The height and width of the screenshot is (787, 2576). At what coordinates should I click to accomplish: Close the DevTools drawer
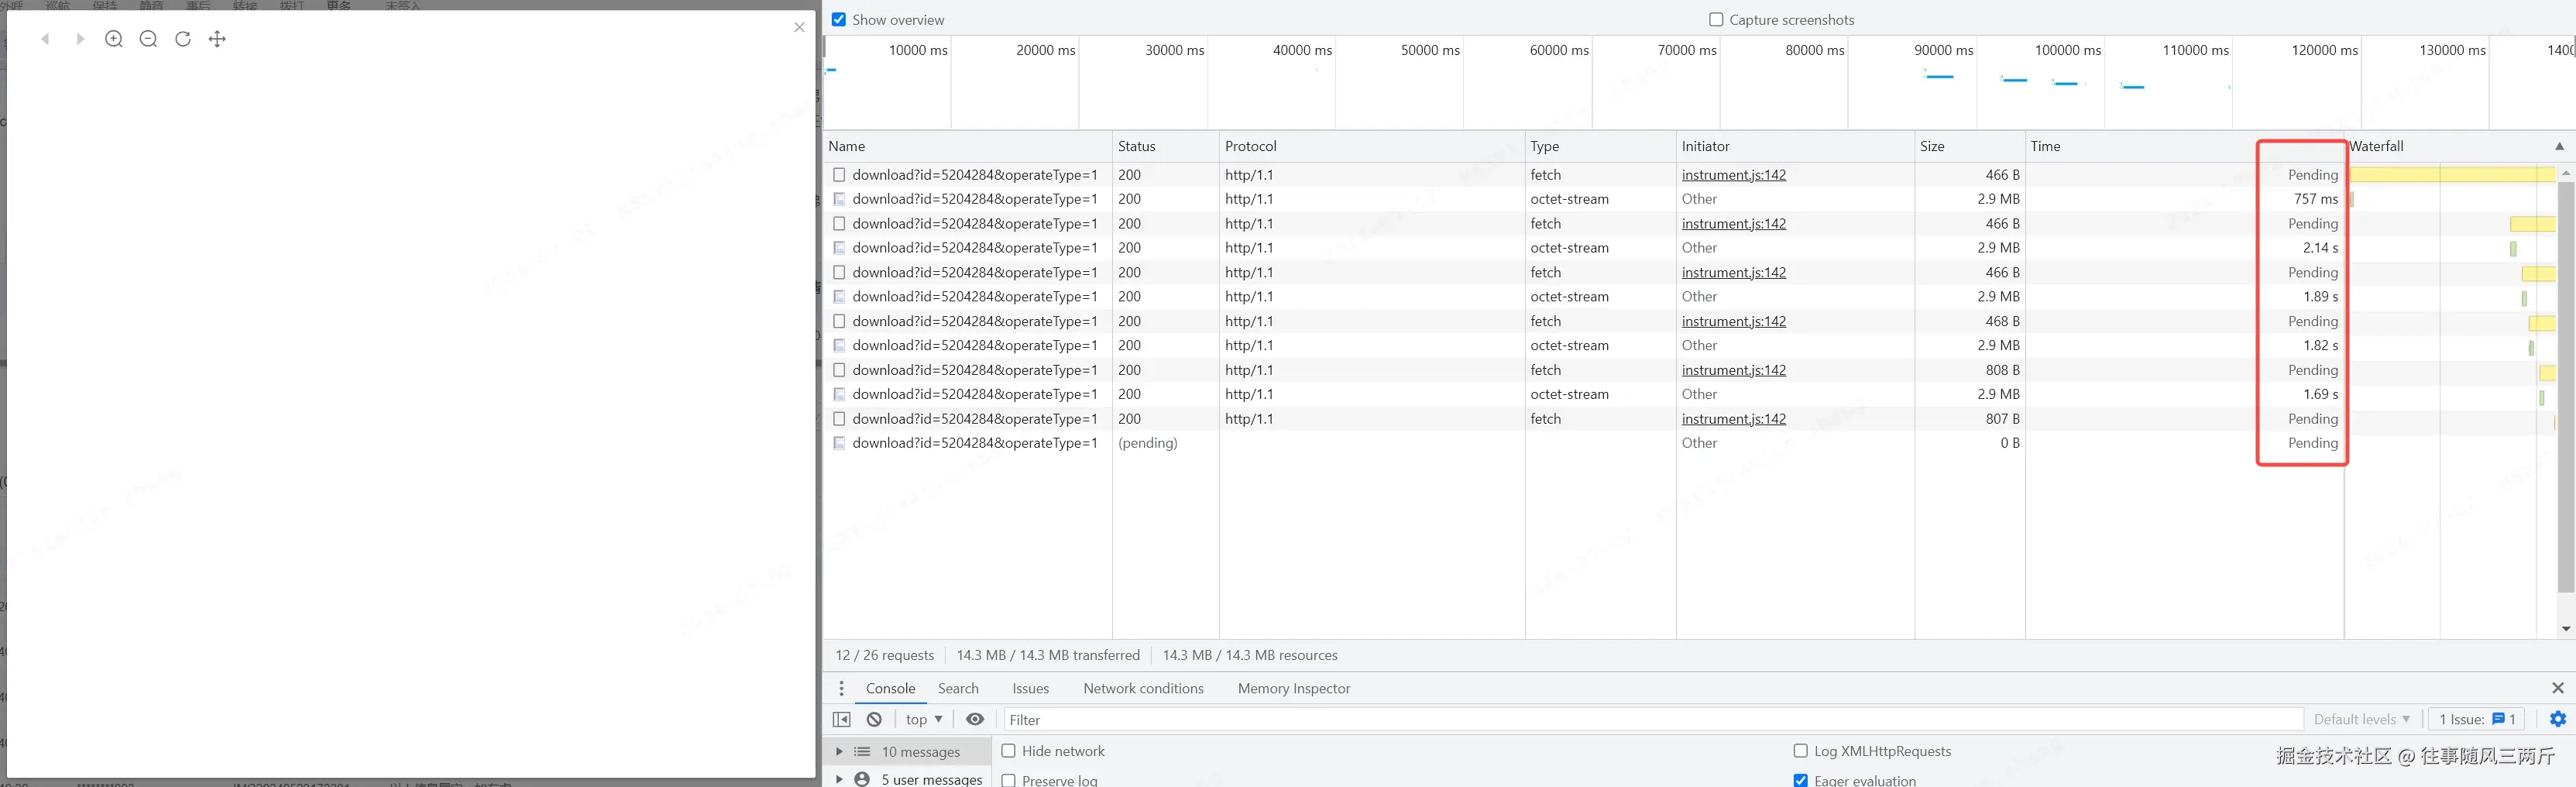tap(2558, 688)
